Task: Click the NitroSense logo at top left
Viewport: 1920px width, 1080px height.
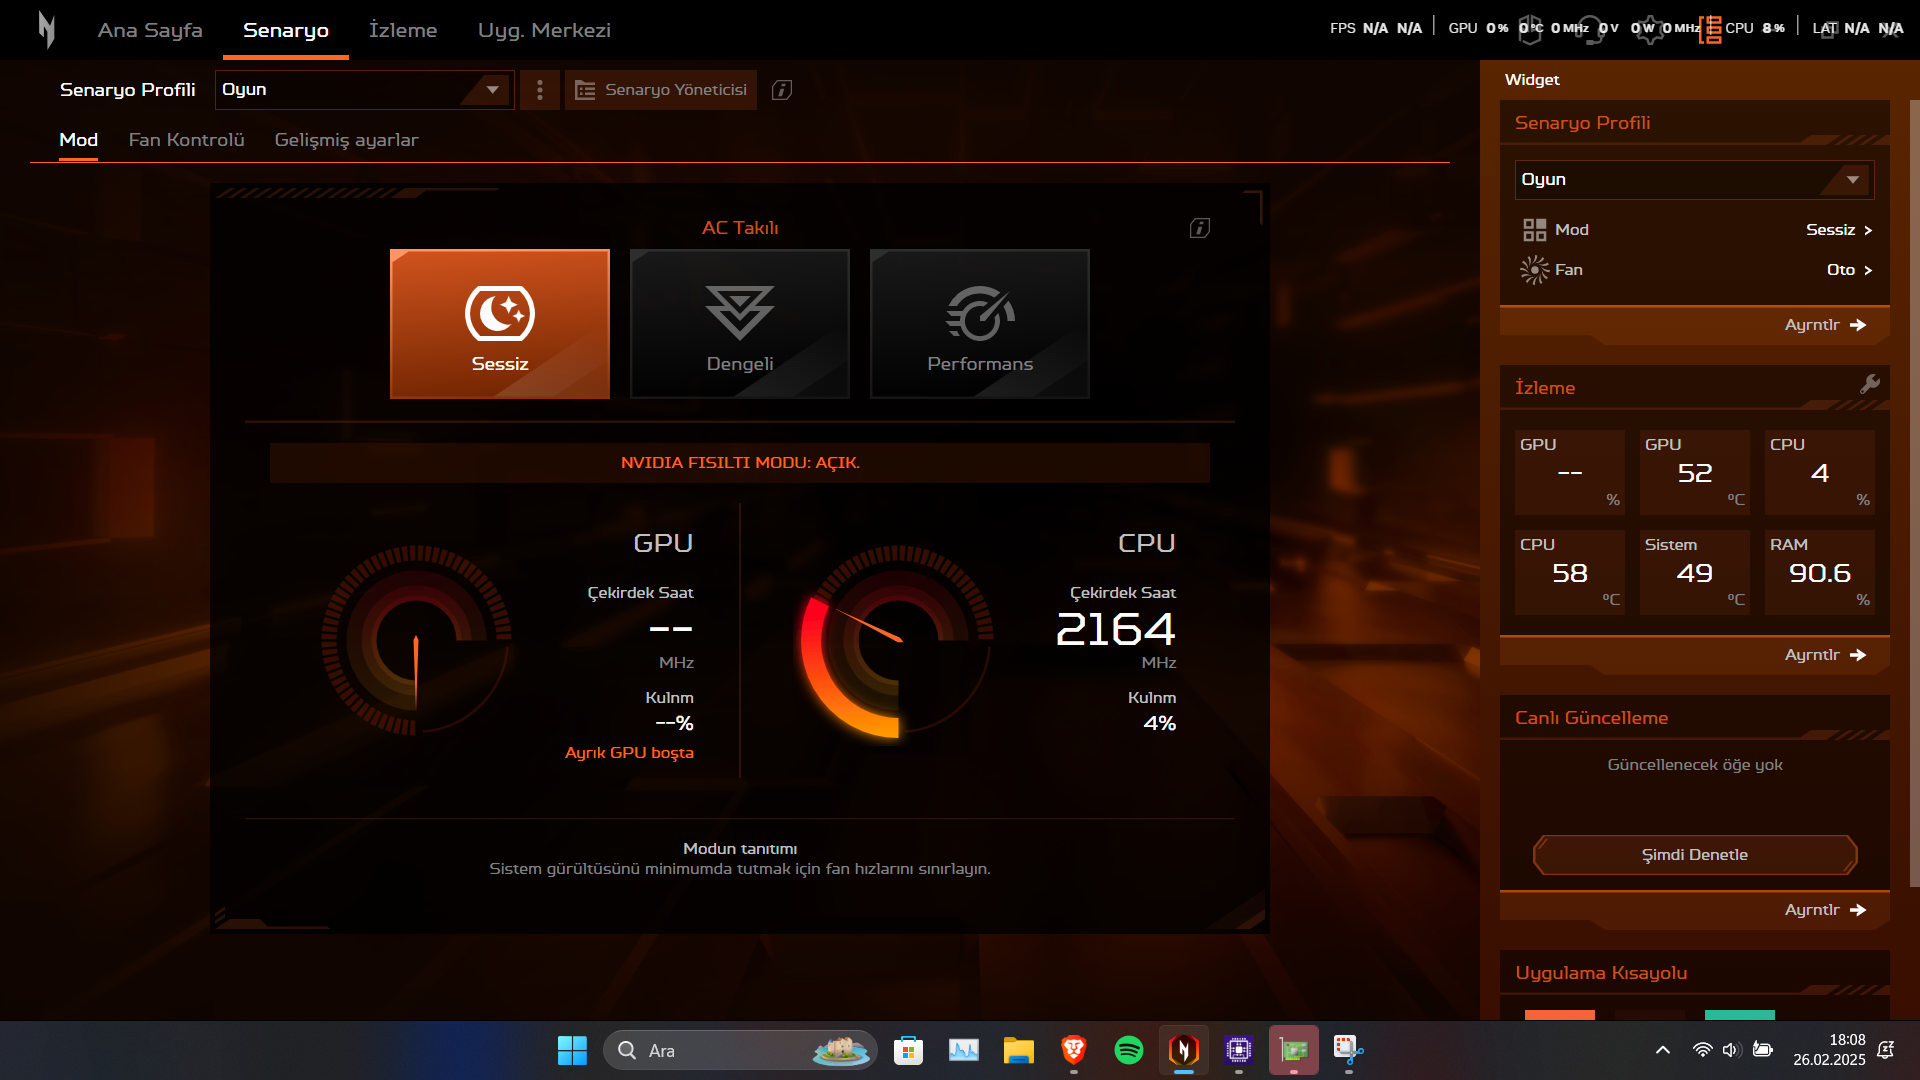Action: pyautogui.click(x=46, y=30)
